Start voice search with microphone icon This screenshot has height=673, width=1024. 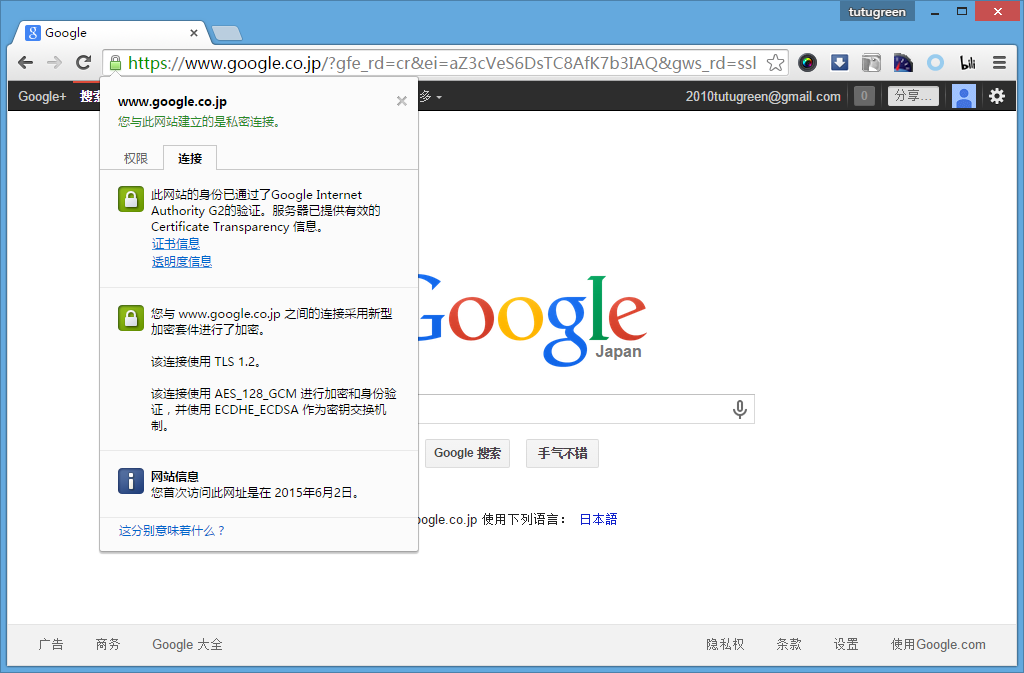tap(739, 409)
